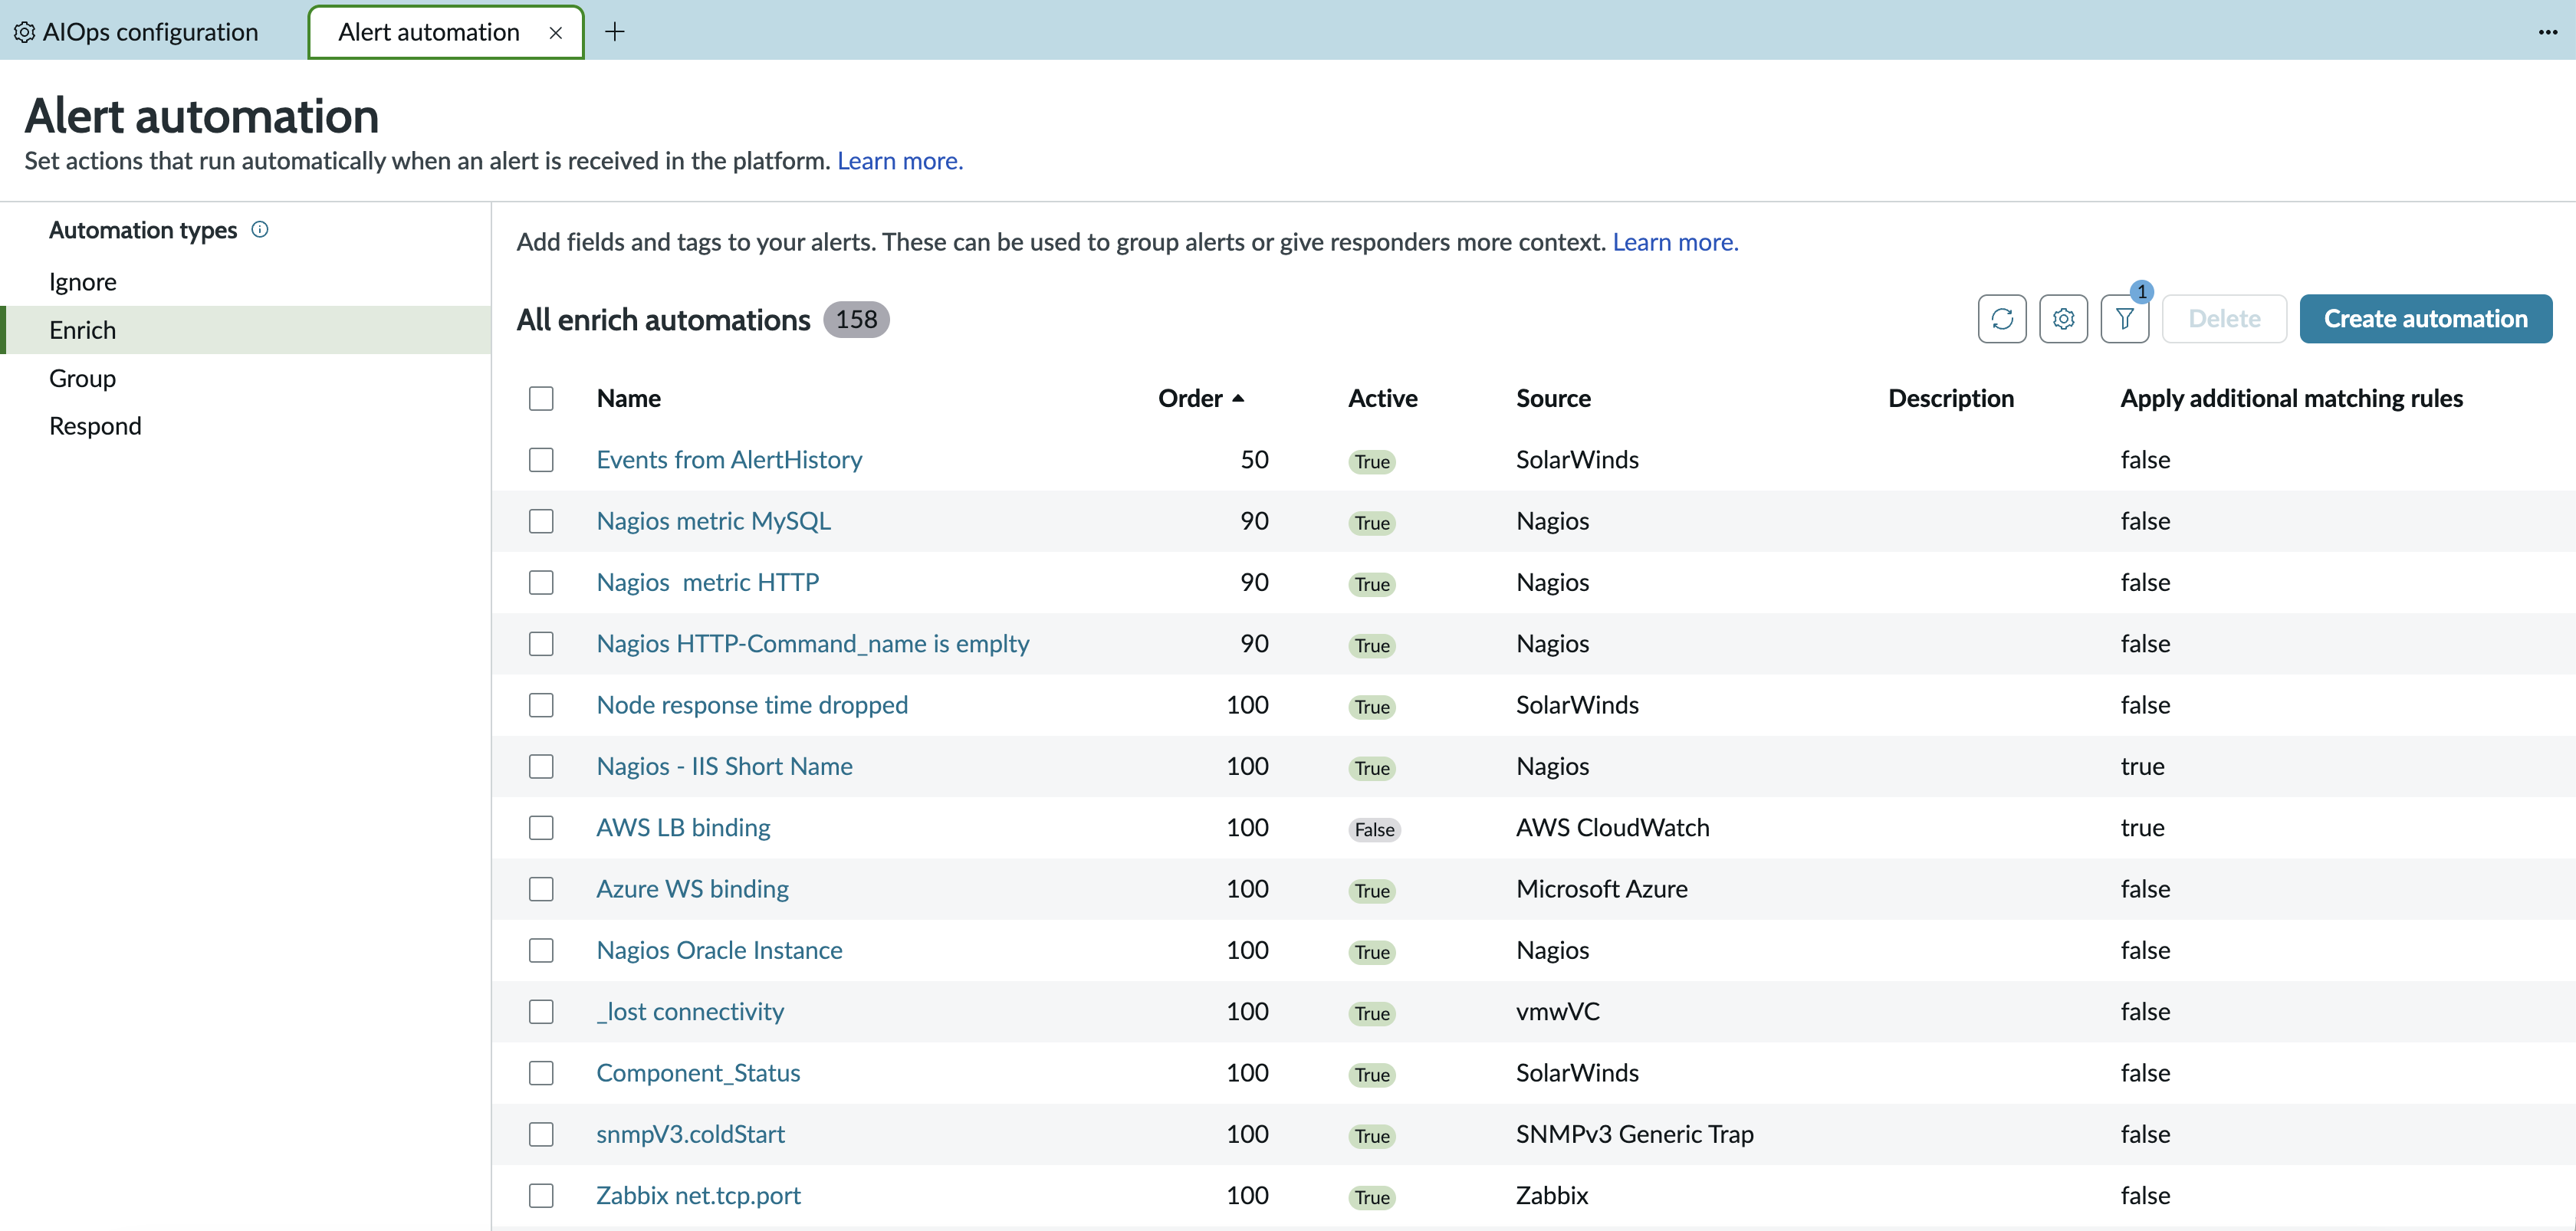
Task: Open the Zabbix net.tcp.port automation
Action: (x=698, y=1196)
